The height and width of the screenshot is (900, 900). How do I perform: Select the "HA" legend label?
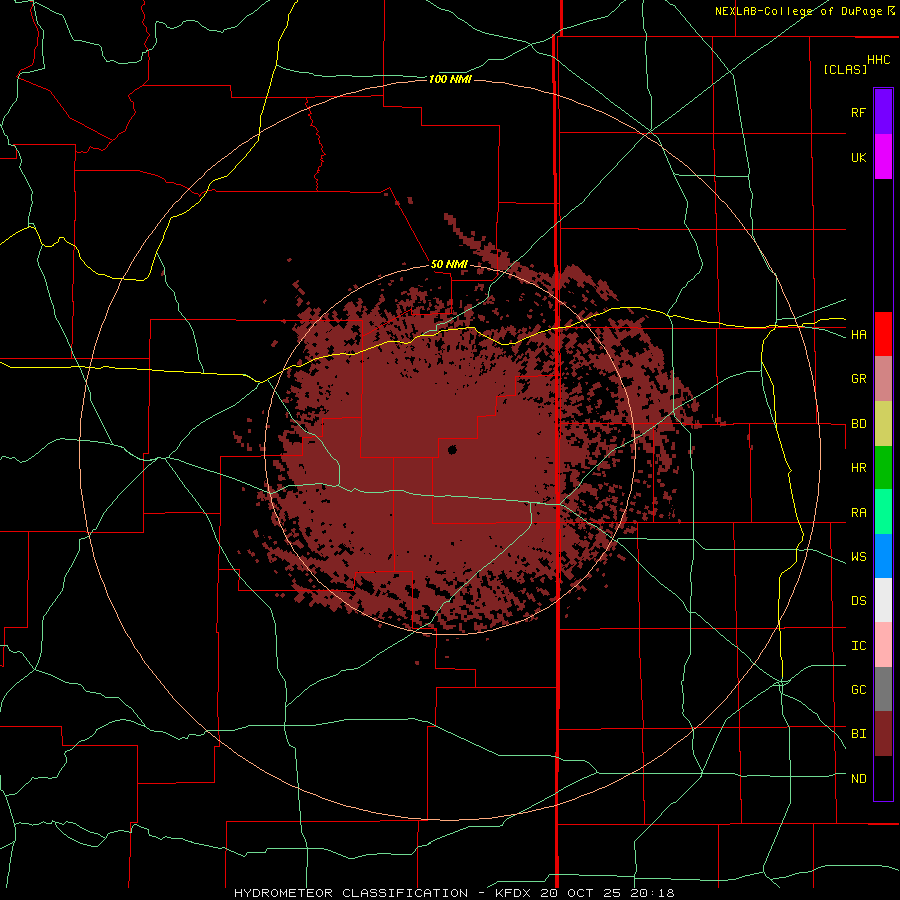click(858, 335)
